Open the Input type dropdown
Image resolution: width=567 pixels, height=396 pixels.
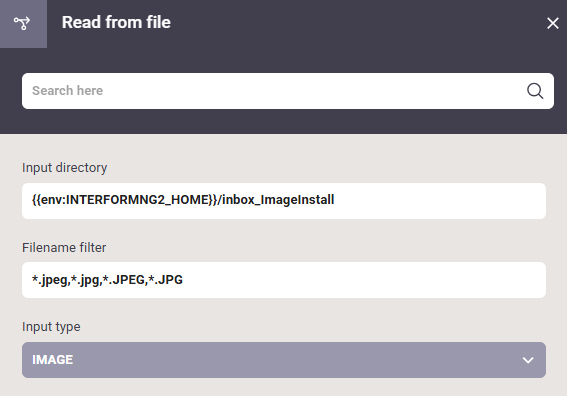284,360
